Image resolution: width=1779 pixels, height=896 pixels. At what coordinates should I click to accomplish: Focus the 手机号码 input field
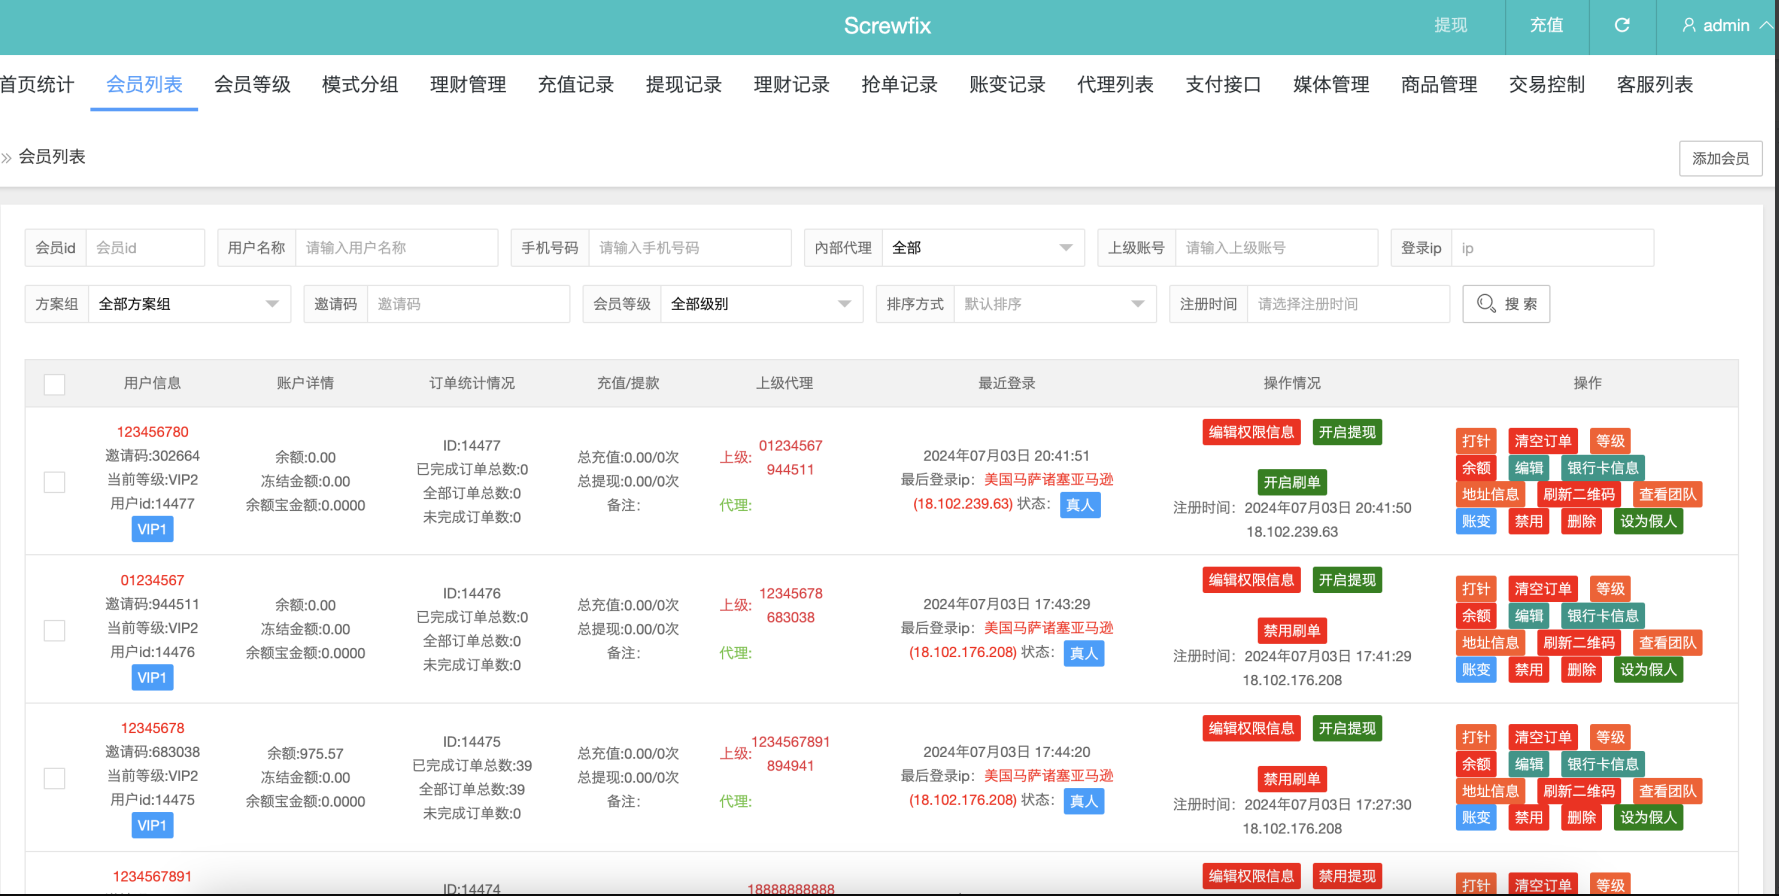(x=690, y=248)
